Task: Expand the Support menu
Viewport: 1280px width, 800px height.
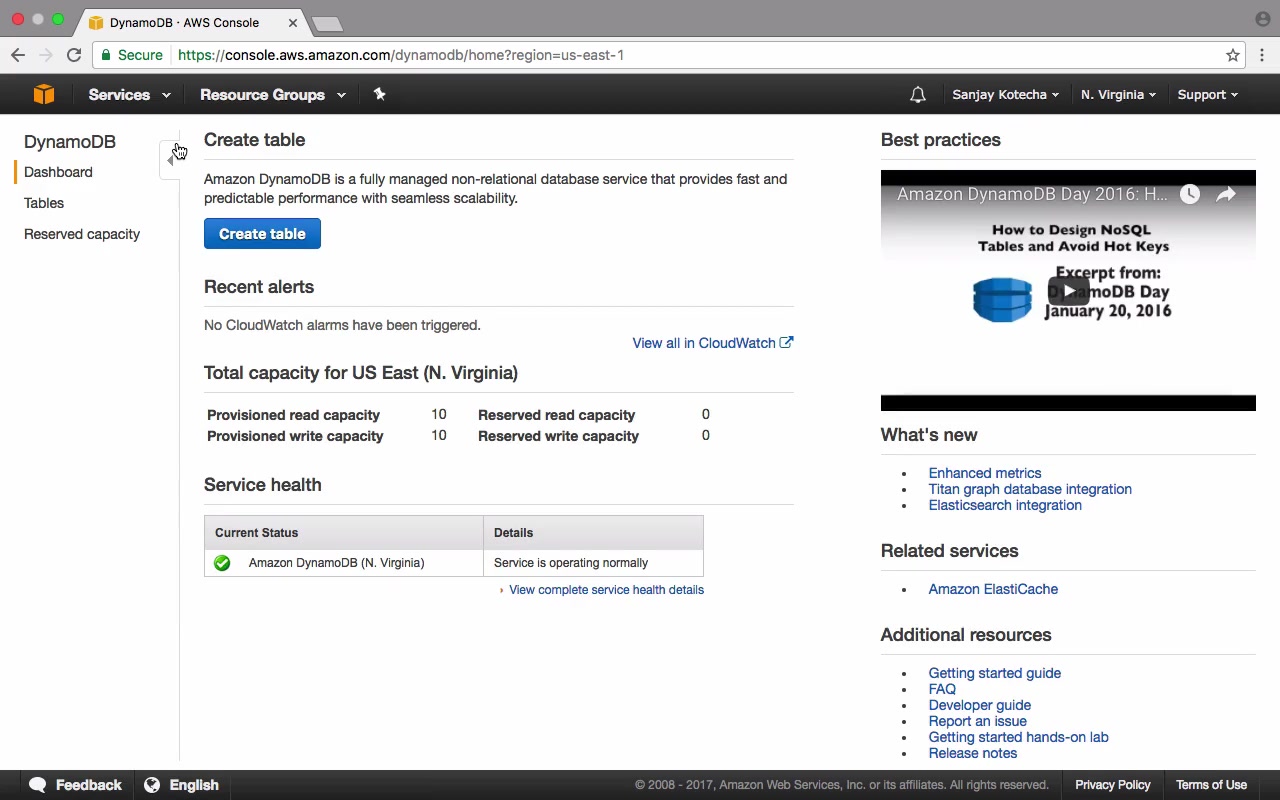Action: [1207, 95]
